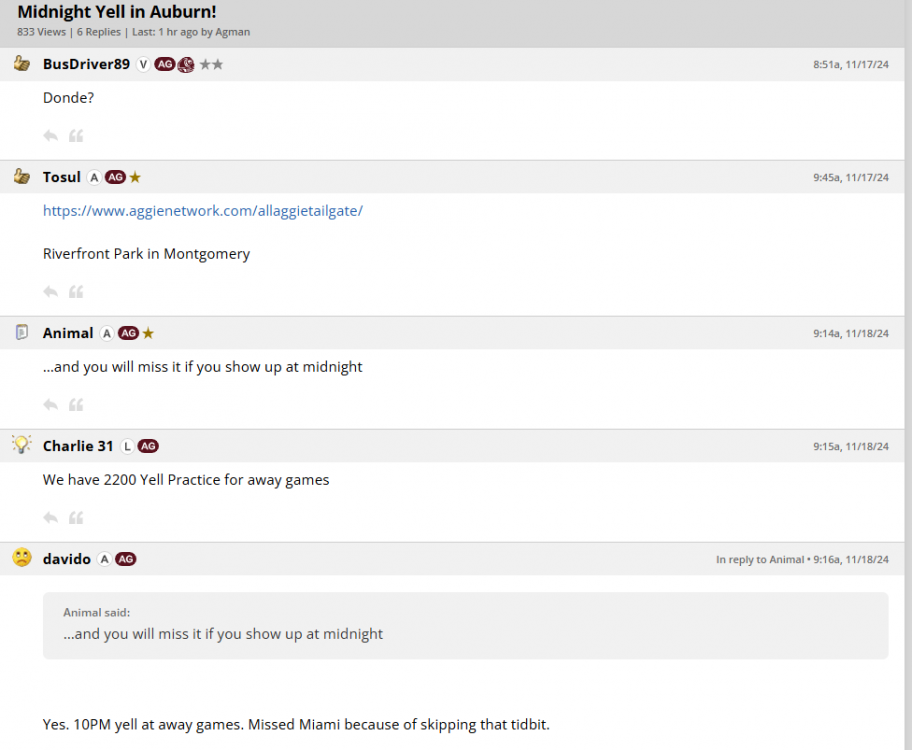
Task: Click the AG badge next to Animal
Action: pyautogui.click(x=128, y=333)
